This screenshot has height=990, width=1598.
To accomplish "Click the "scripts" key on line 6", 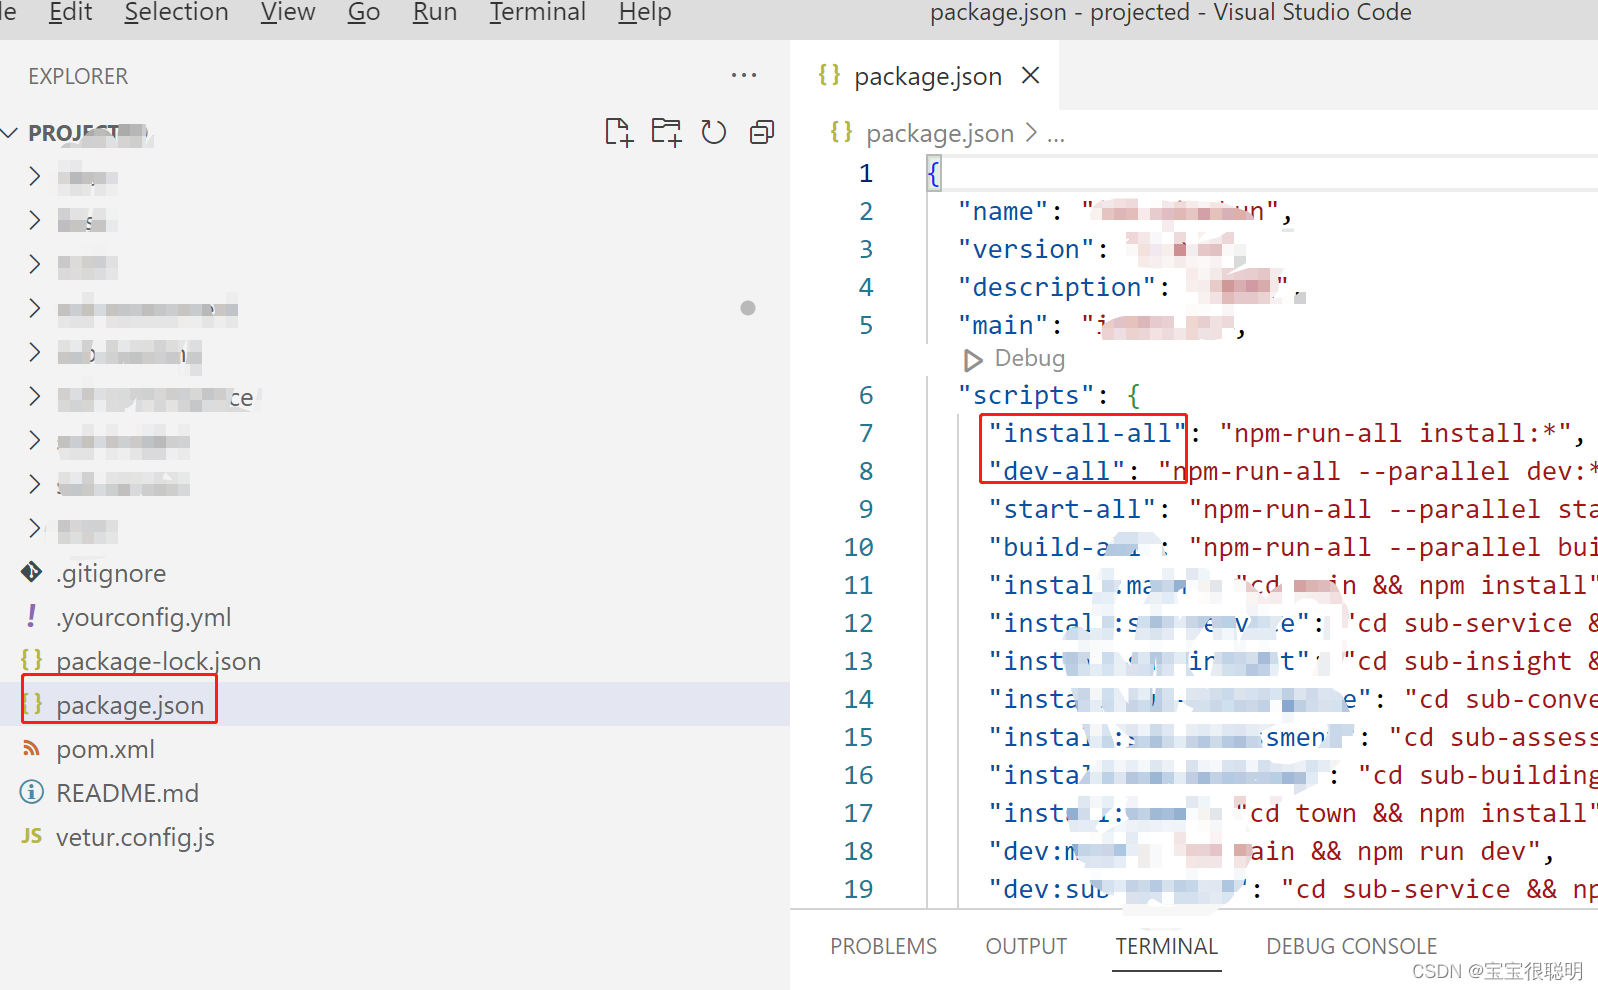I will [x=1026, y=395].
